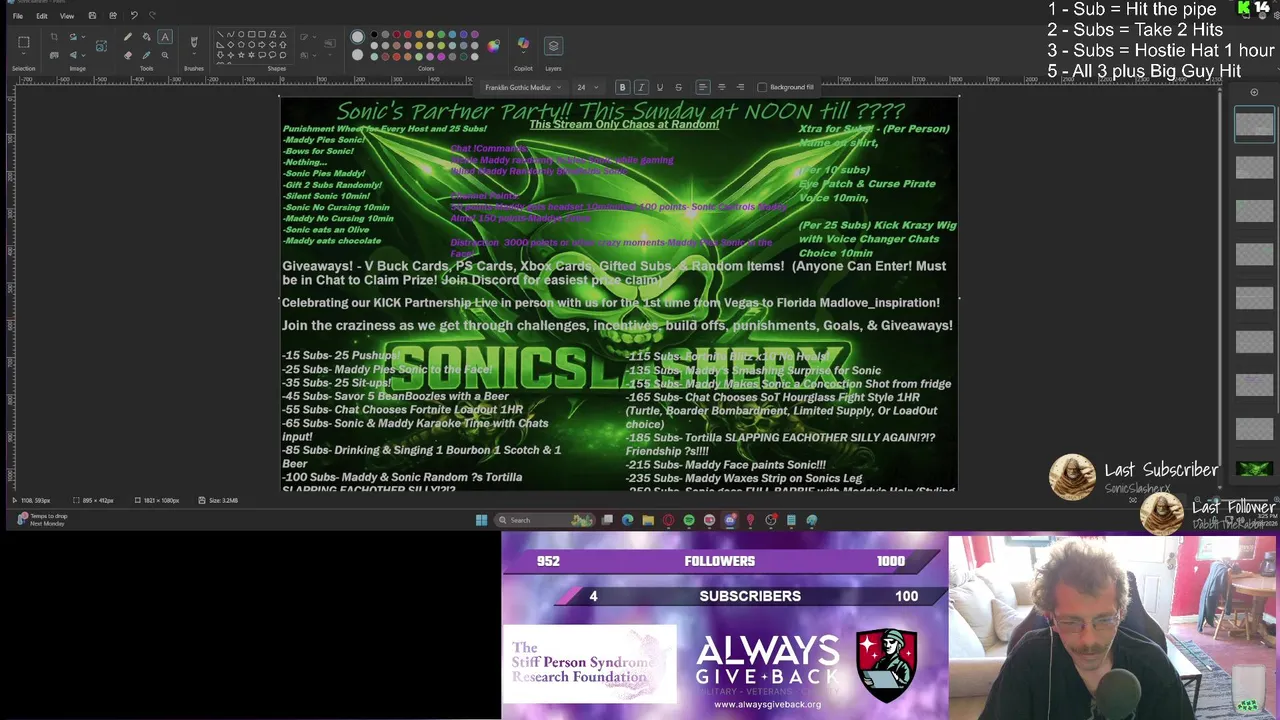Select the Rectangle shape
Viewport: 1280px width, 720px height.
pyautogui.click(x=251, y=34)
